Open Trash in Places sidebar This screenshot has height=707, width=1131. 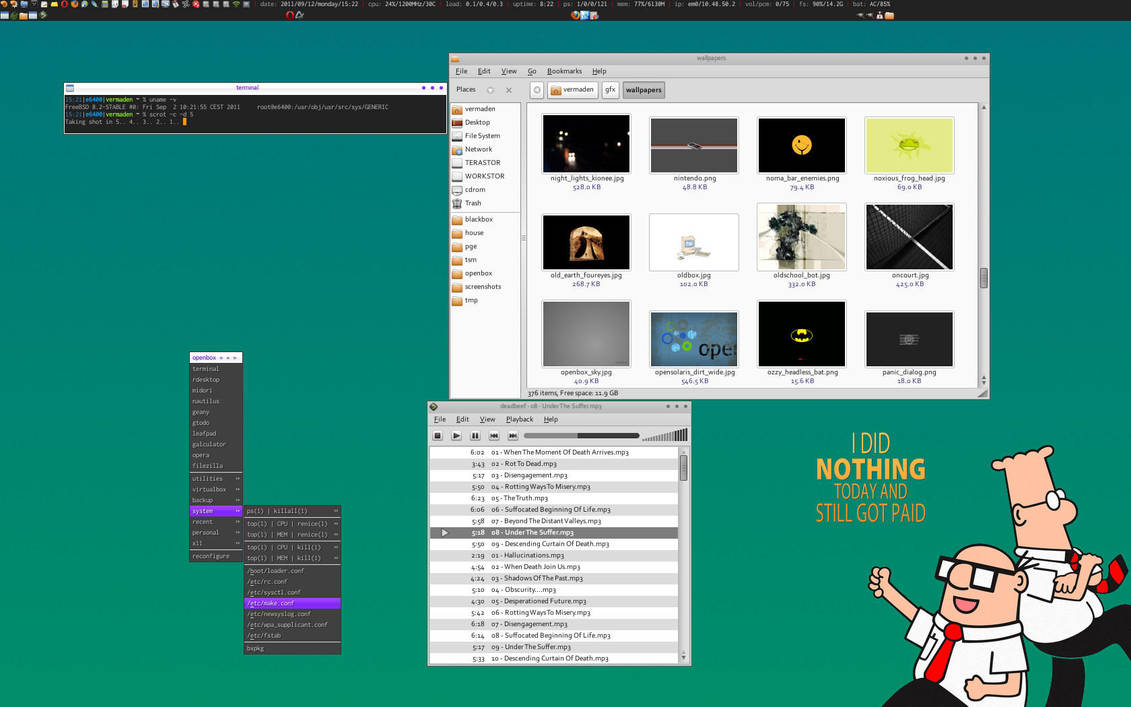[485, 203]
